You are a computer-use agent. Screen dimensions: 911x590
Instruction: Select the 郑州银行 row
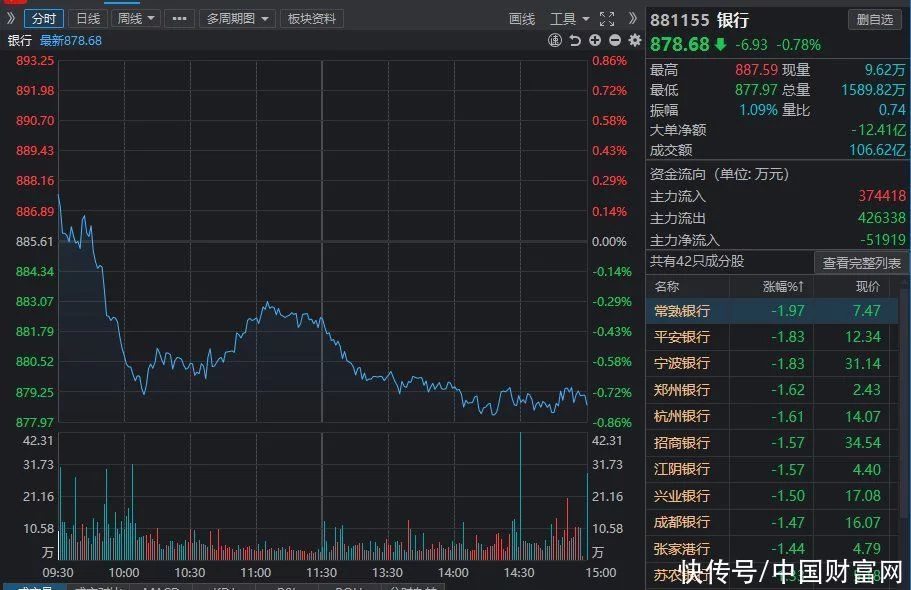pyautogui.click(x=772, y=390)
